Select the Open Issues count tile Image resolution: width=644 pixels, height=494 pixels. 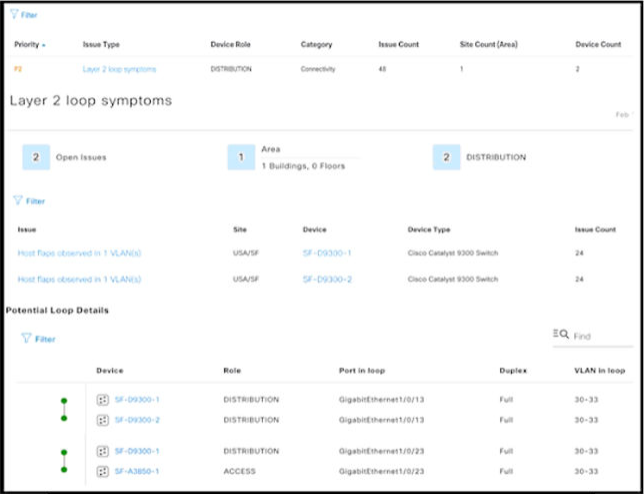tap(36, 157)
